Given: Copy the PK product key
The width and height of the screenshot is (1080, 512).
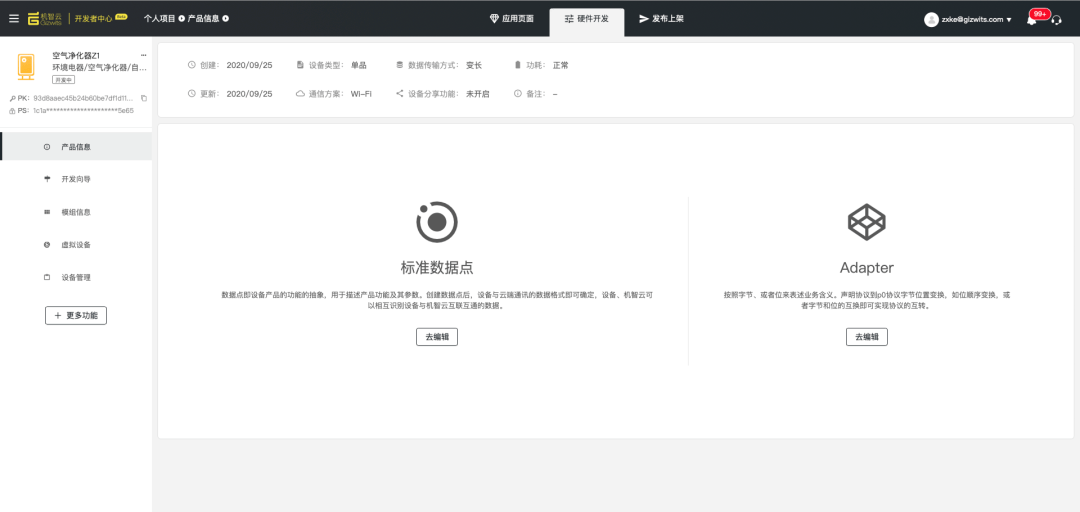Looking at the screenshot, I should [143, 99].
